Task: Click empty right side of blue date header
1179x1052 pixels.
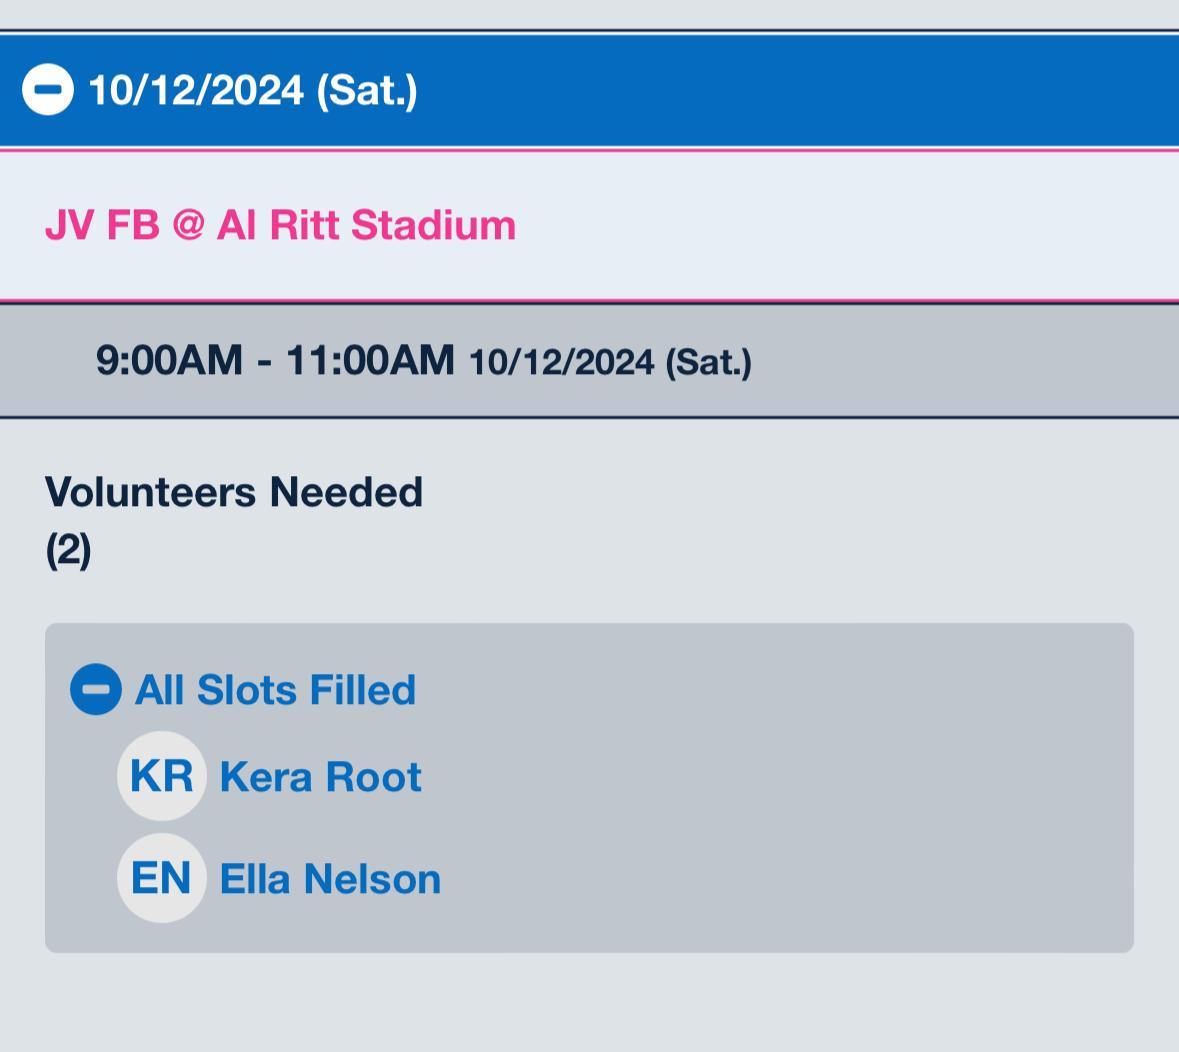Action: [850, 90]
